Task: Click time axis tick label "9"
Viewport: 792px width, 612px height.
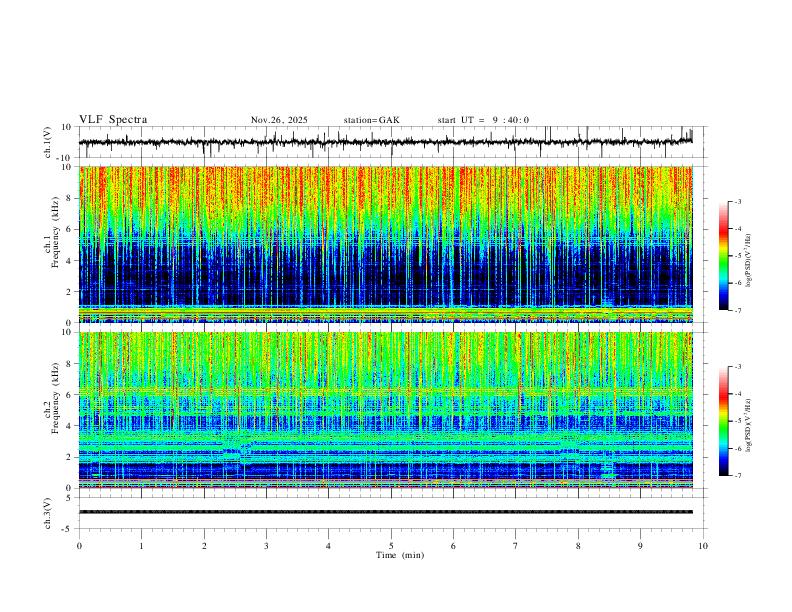Action: tap(640, 546)
